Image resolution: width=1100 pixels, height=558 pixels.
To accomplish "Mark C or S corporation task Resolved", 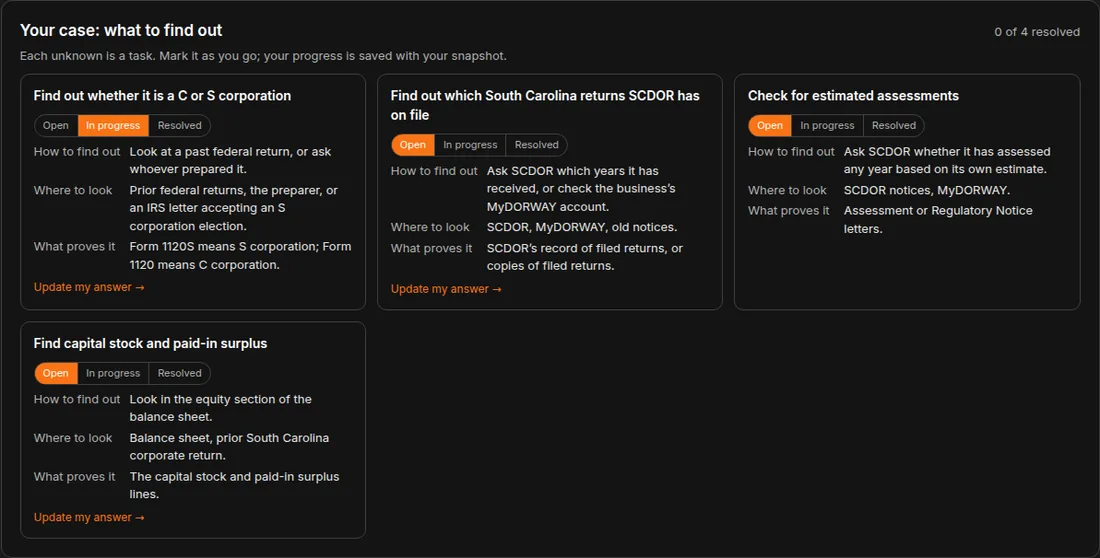I will 180,126.
